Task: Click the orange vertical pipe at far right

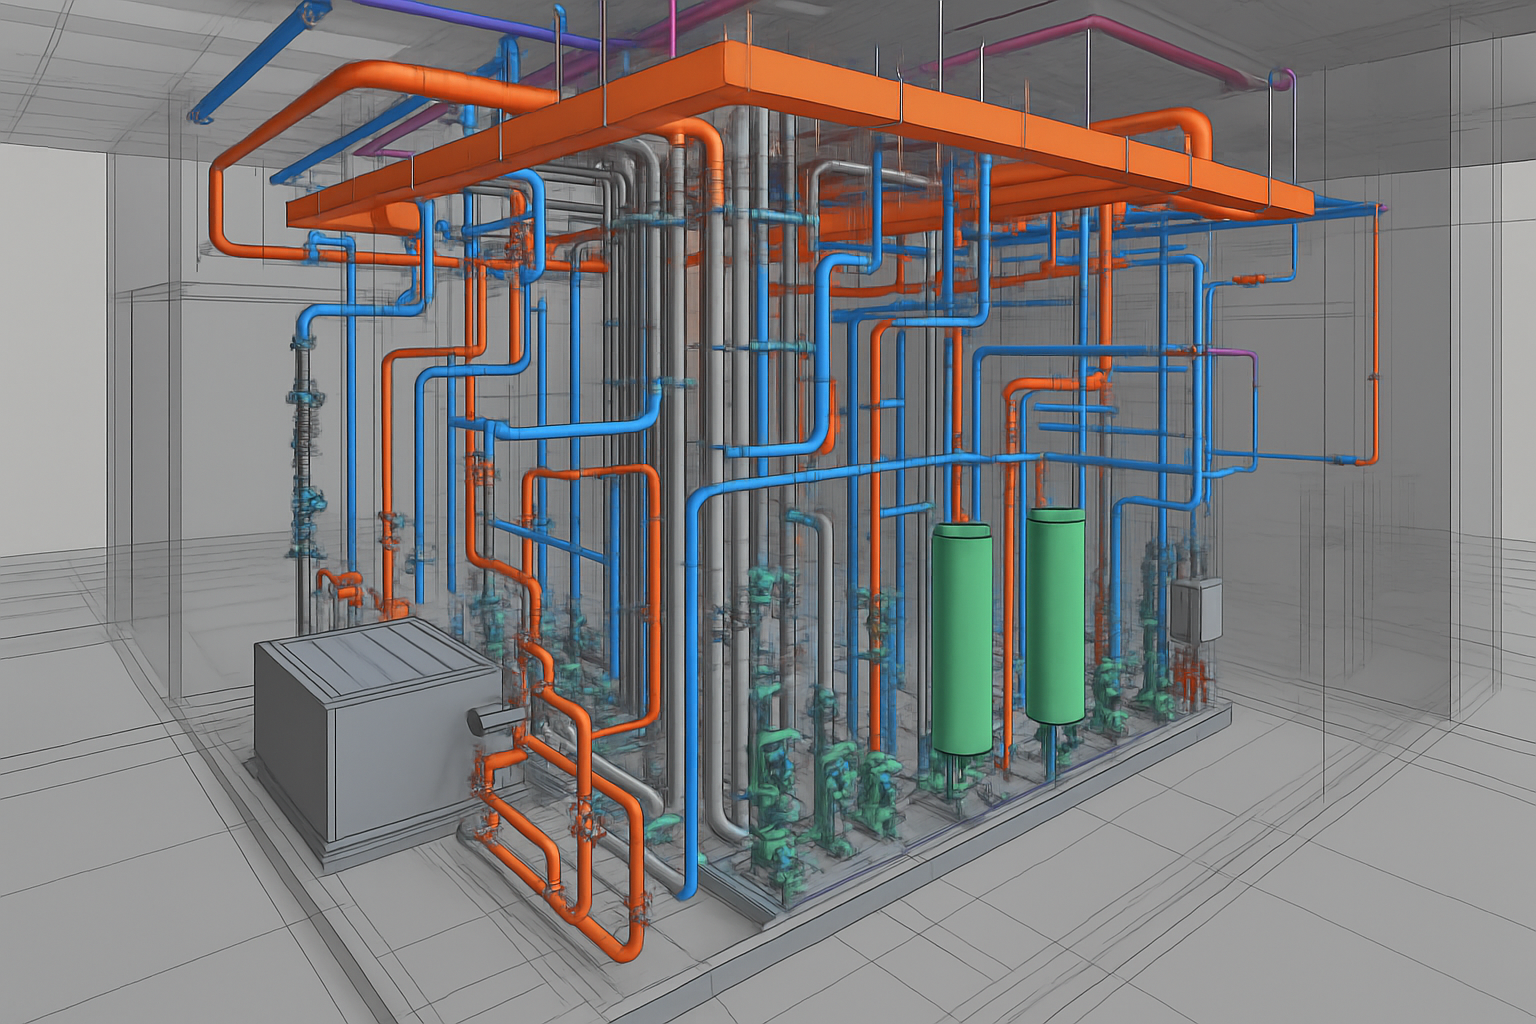Action: pos(1376,330)
